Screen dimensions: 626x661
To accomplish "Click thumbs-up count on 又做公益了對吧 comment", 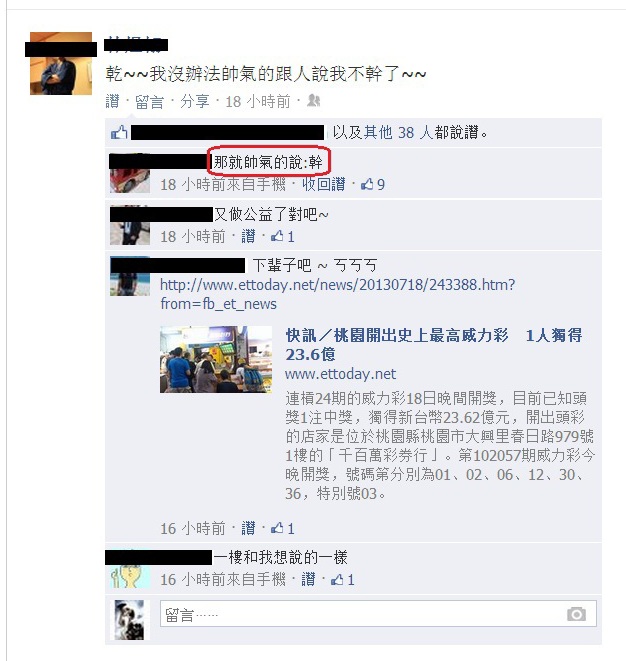I will (x=282, y=236).
